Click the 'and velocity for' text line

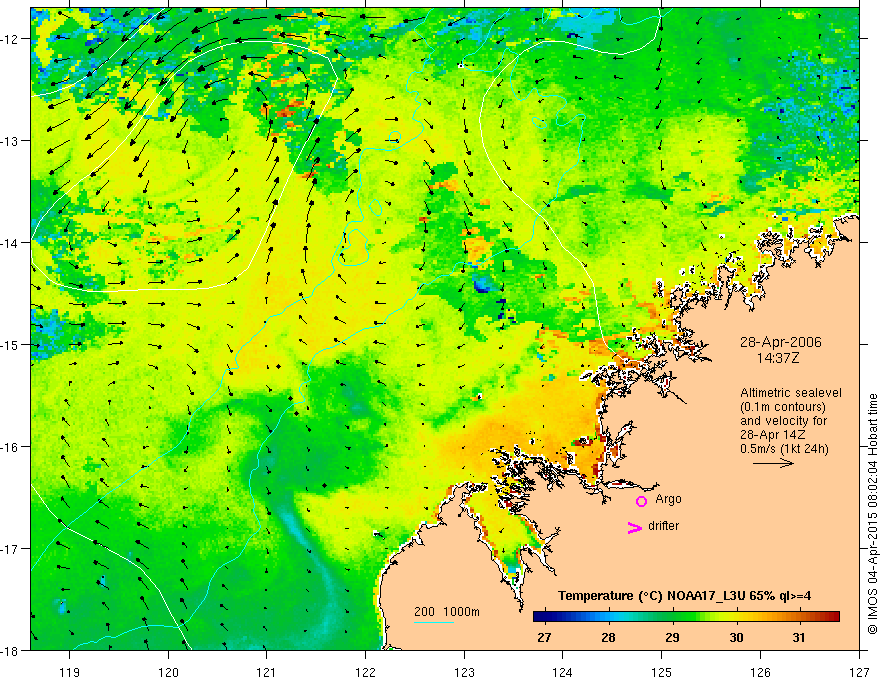tap(783, 421)
